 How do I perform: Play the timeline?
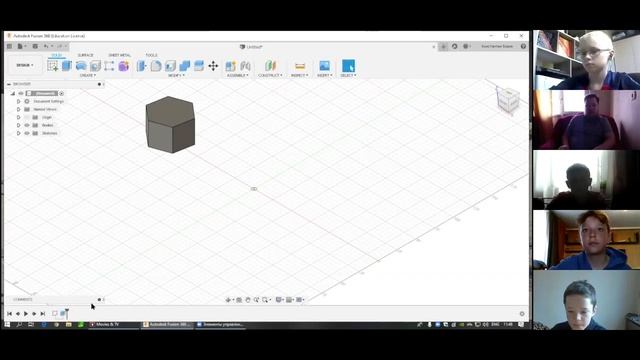click(x=26, y=314)
